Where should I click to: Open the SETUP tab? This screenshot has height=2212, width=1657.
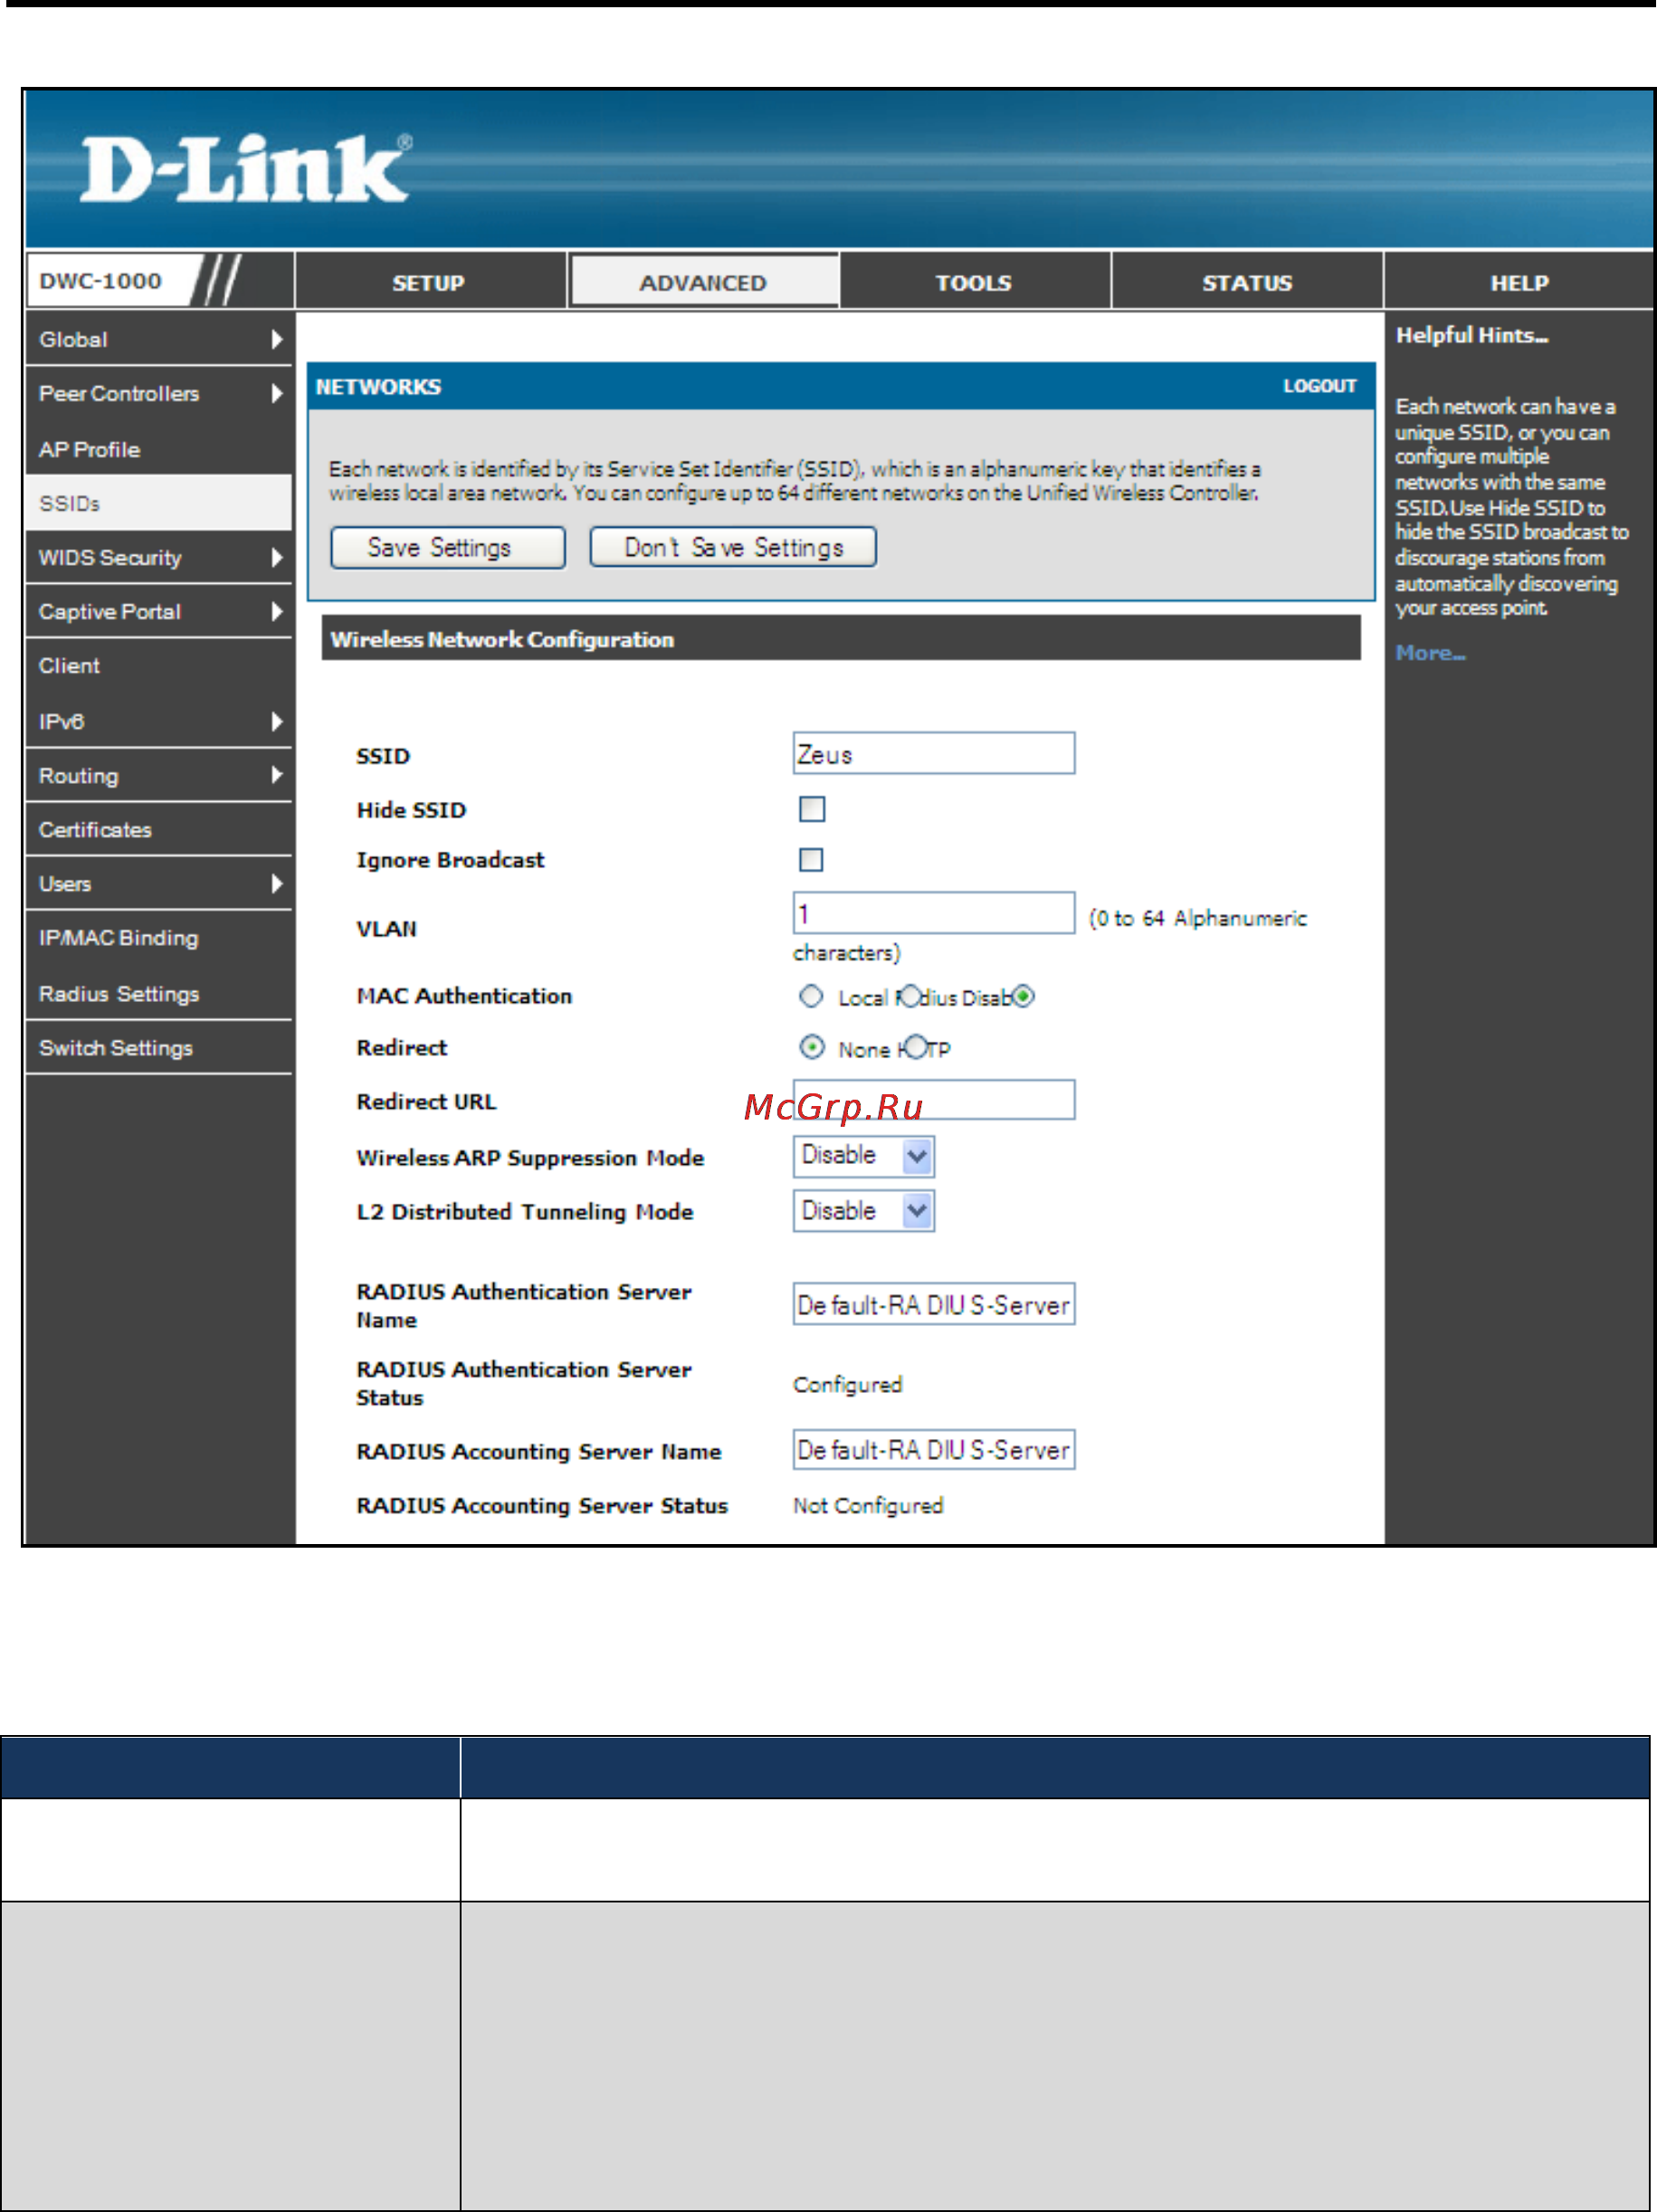tap(430, 282)
